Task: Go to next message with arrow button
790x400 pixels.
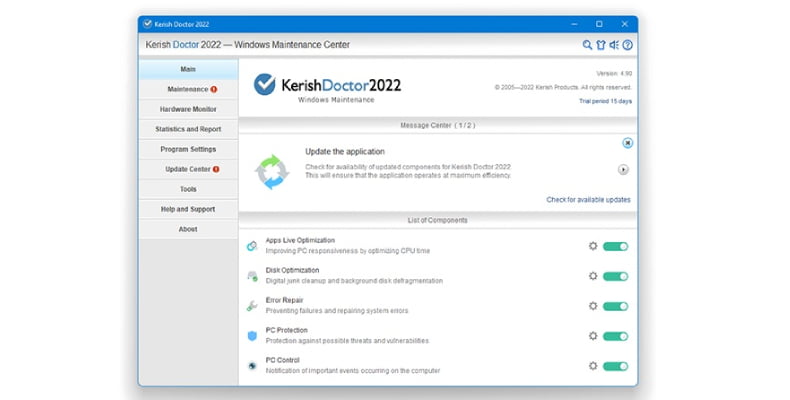Action: [623, 170]
